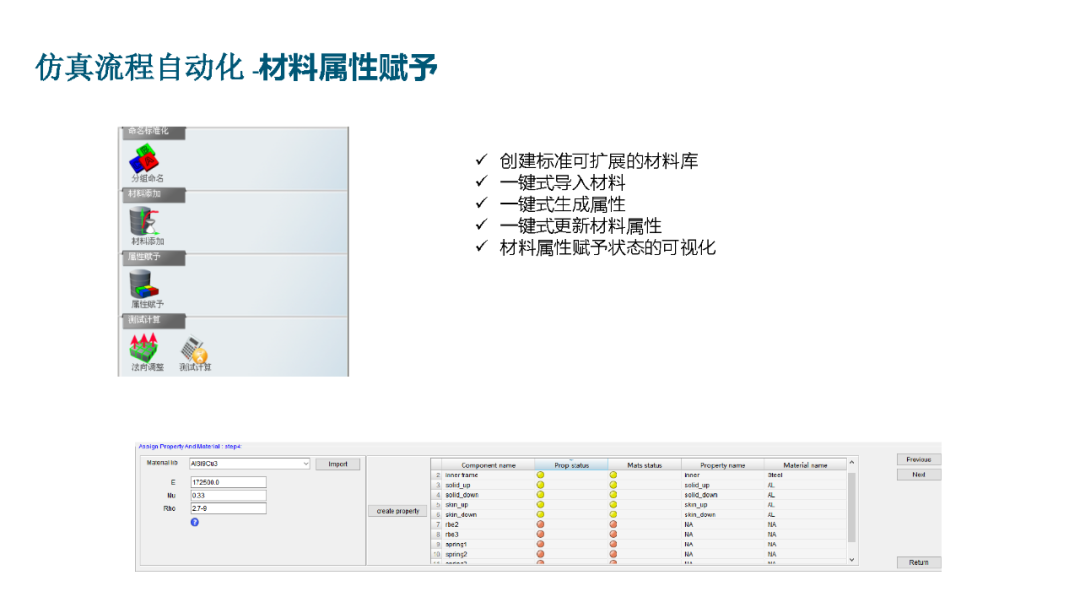Click the Import button
The image size is (1080, 608).
338,464
